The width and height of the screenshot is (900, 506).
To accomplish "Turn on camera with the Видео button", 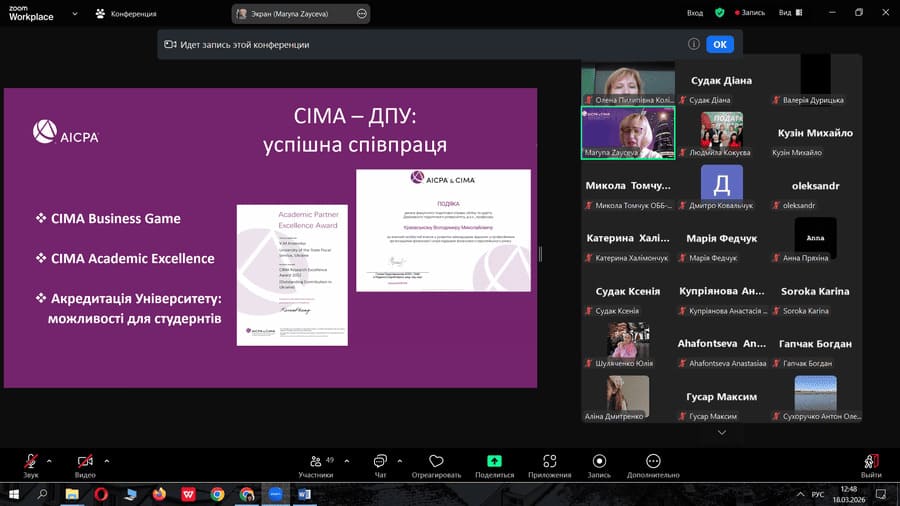I will point(85,466).
